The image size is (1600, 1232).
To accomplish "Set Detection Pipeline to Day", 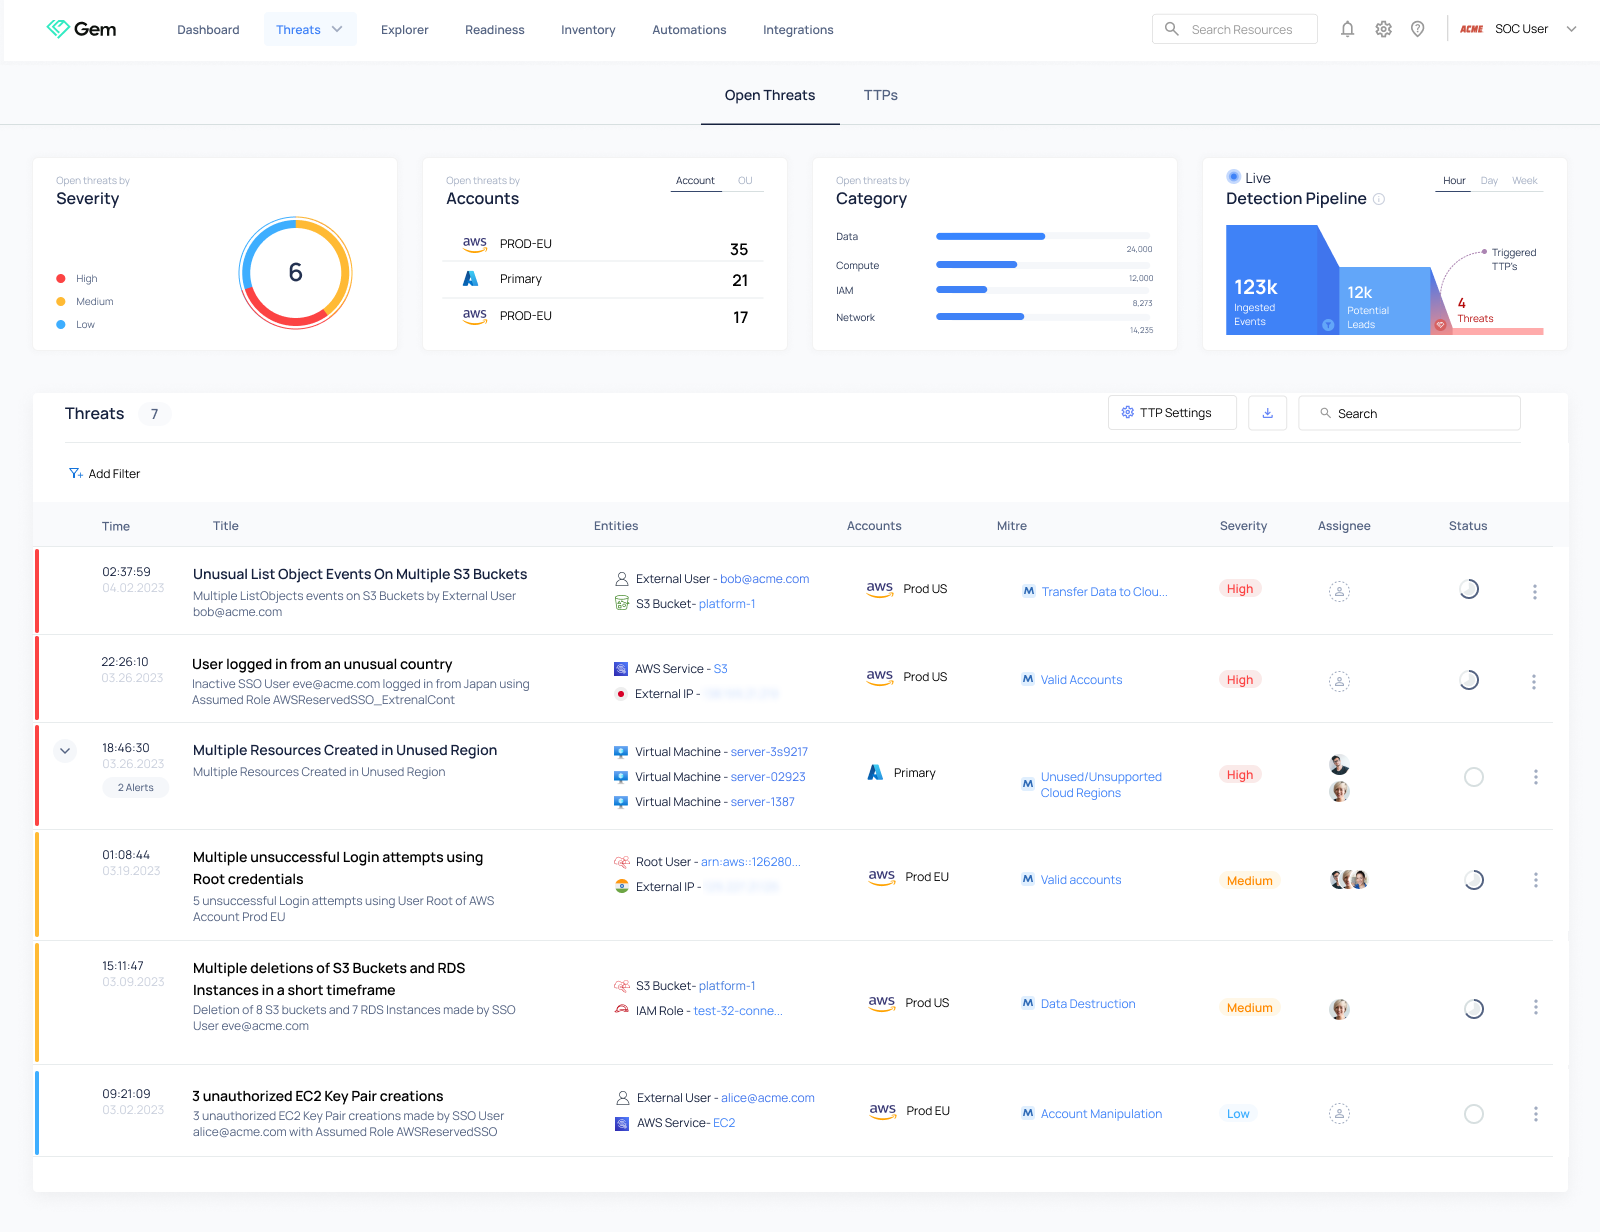I will coord(1489,181).
